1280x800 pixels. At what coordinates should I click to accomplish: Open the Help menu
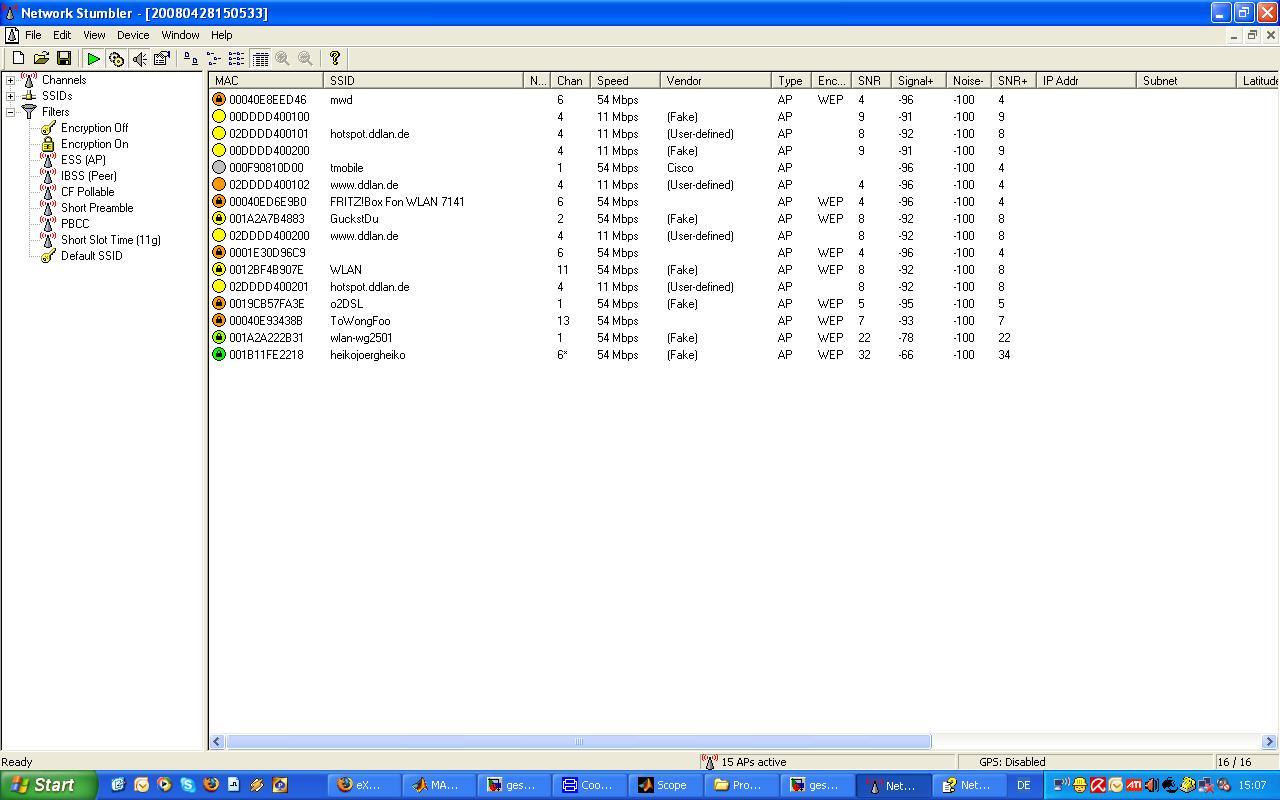tap(221, 35)
